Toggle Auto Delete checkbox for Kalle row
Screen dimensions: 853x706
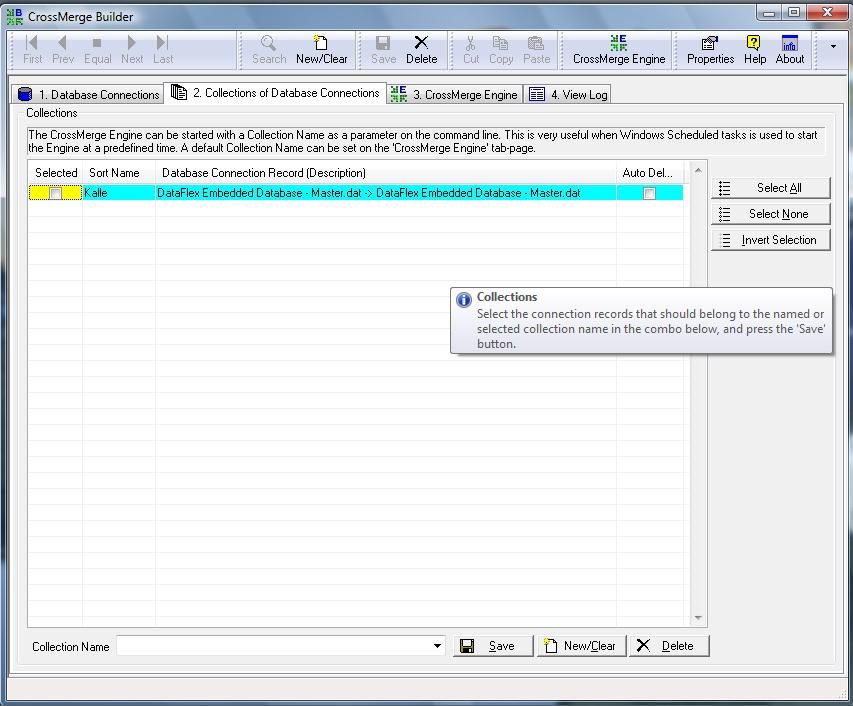[649, 193]
